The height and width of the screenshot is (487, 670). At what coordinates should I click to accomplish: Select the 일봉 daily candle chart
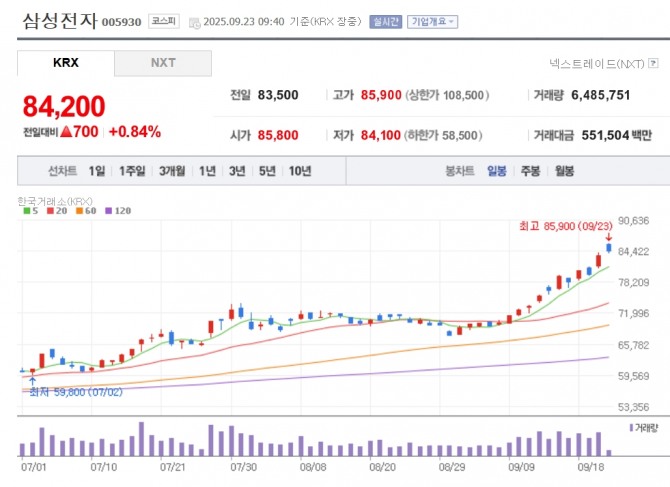tap(496, 171)
